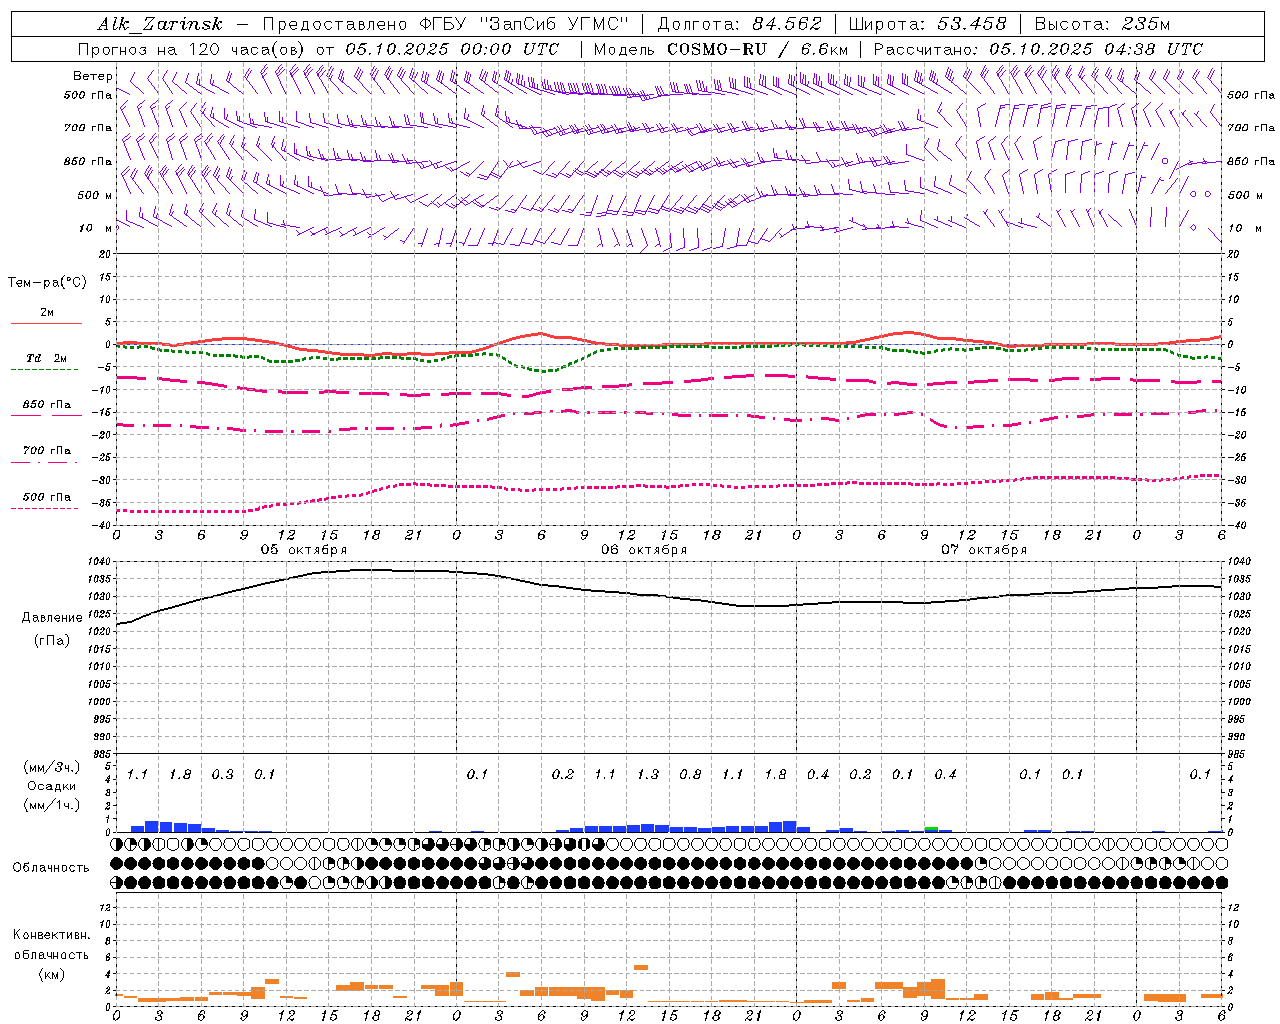Select the 0.8 precipitation total value
This screenshot has width=1280, height=1024.
point(690,775)
